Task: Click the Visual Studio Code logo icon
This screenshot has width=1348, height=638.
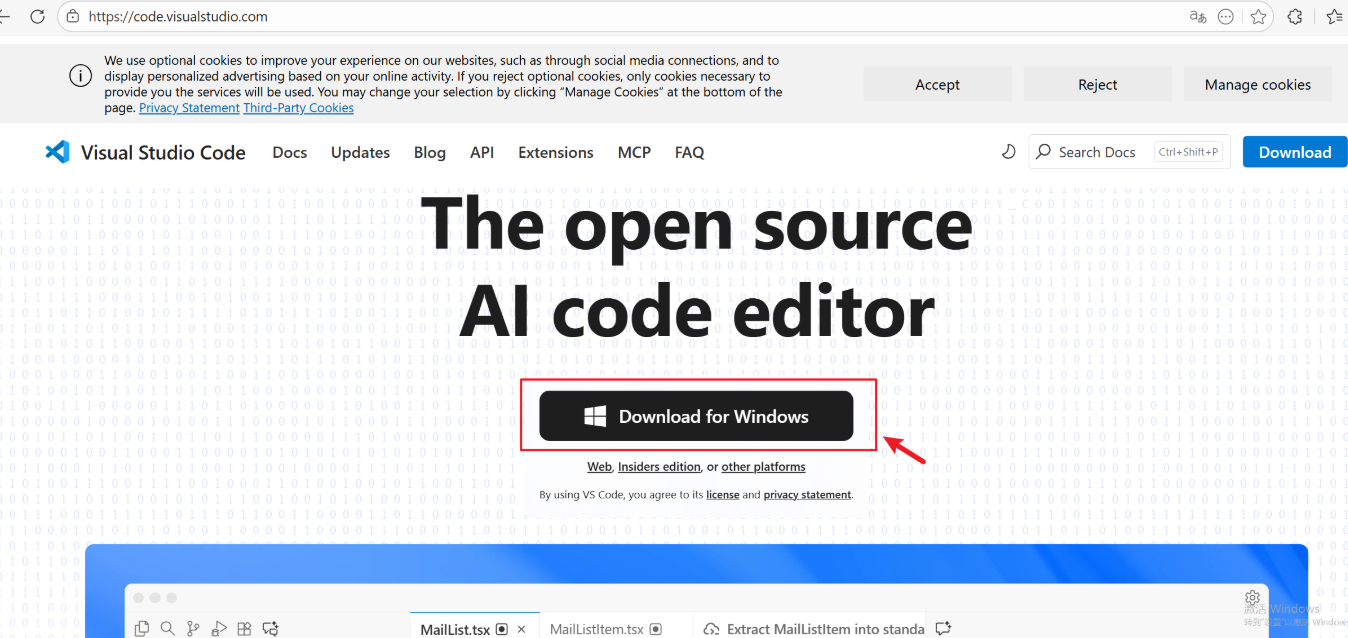Action: click(x=57, y=152)
